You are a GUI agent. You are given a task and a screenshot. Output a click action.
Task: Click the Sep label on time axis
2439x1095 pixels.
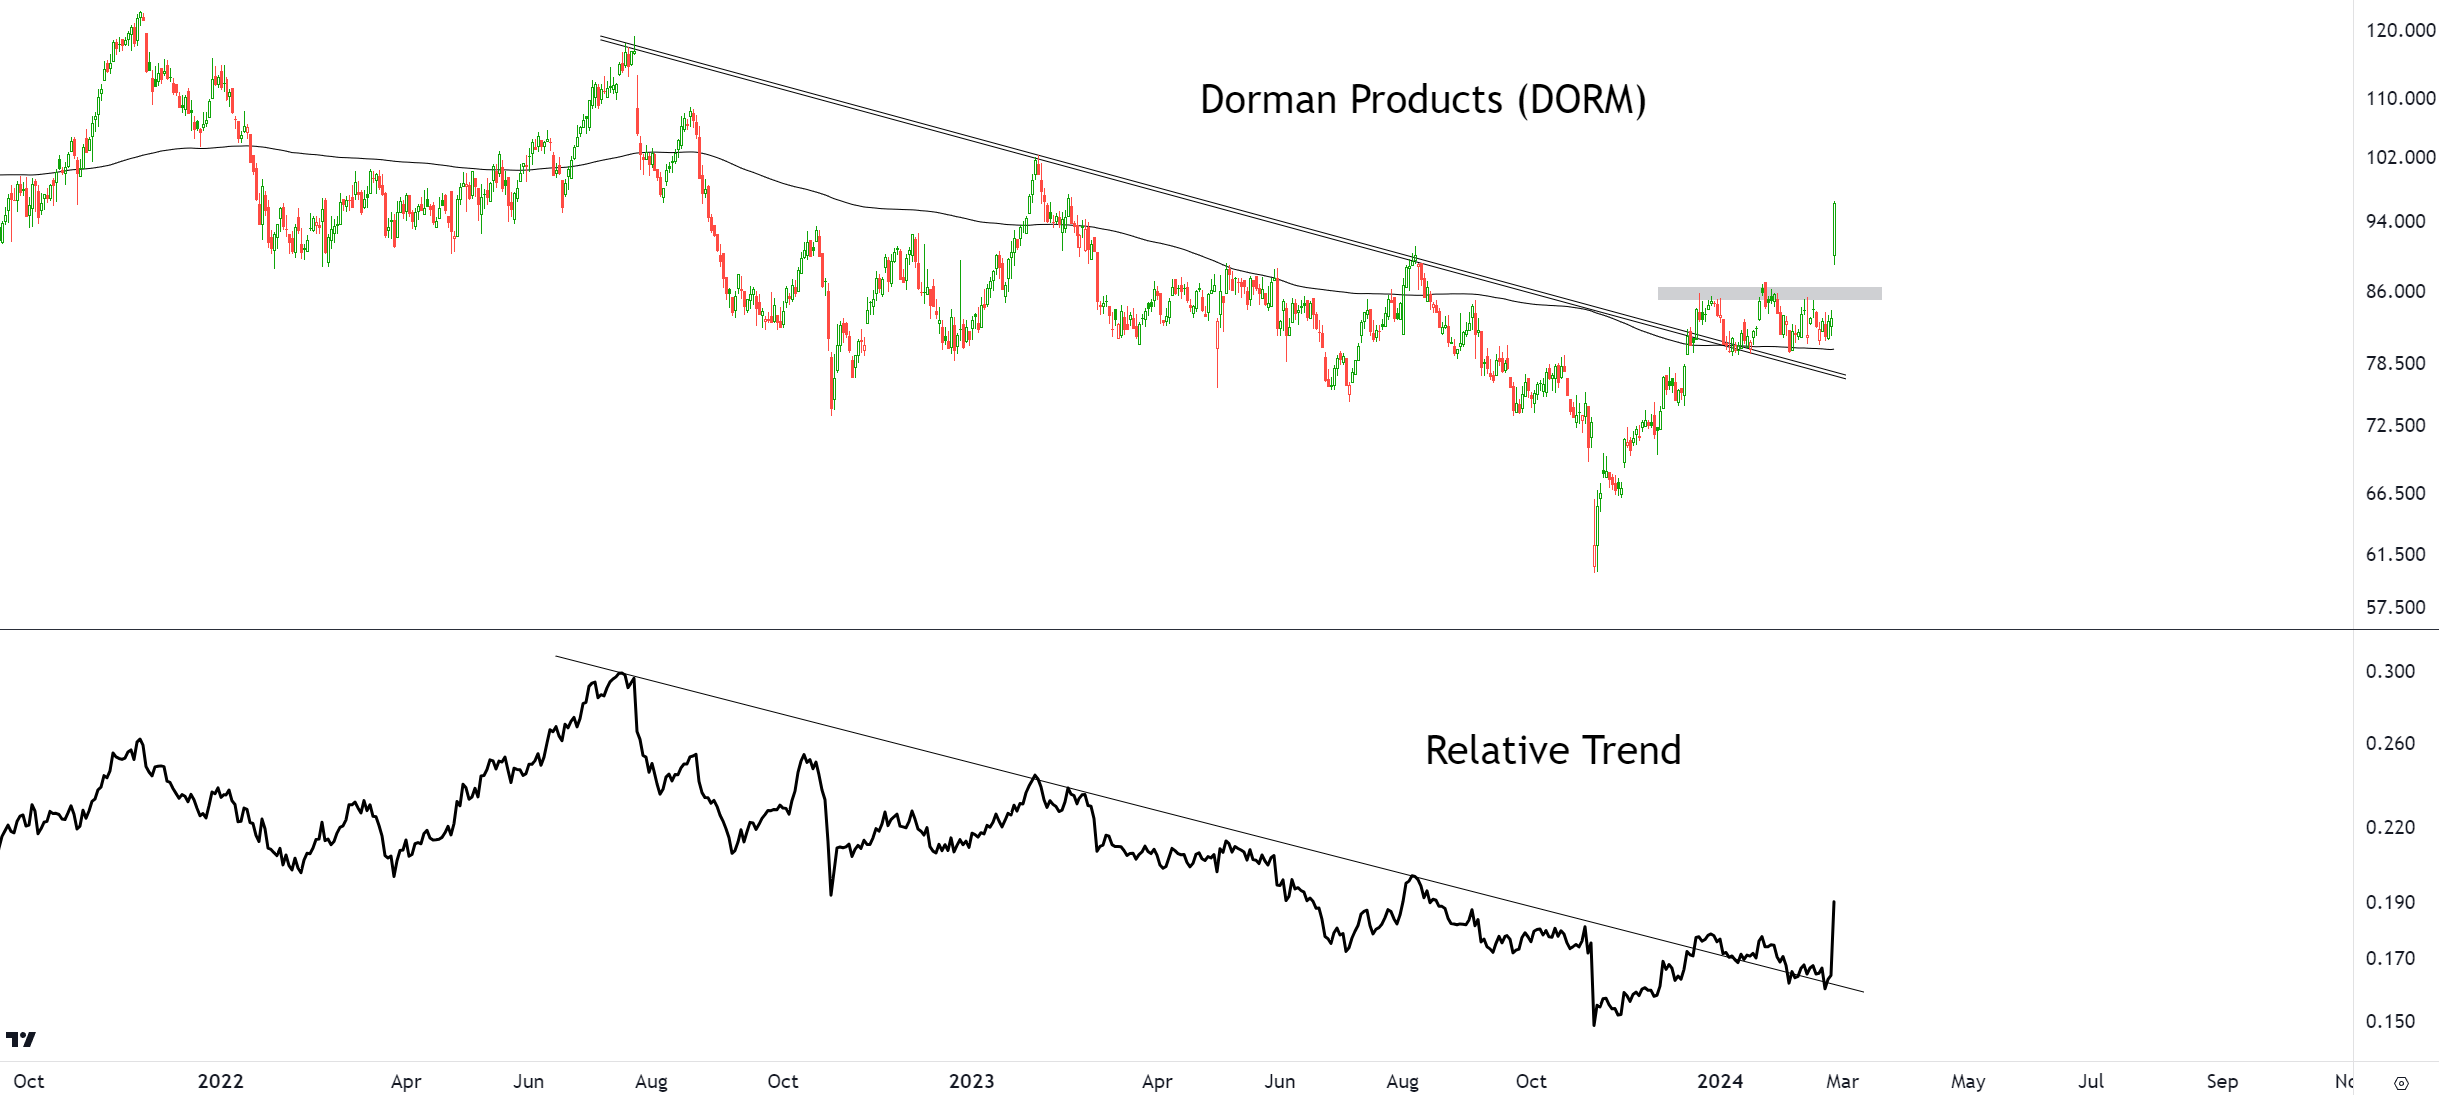point(2222,1081)
